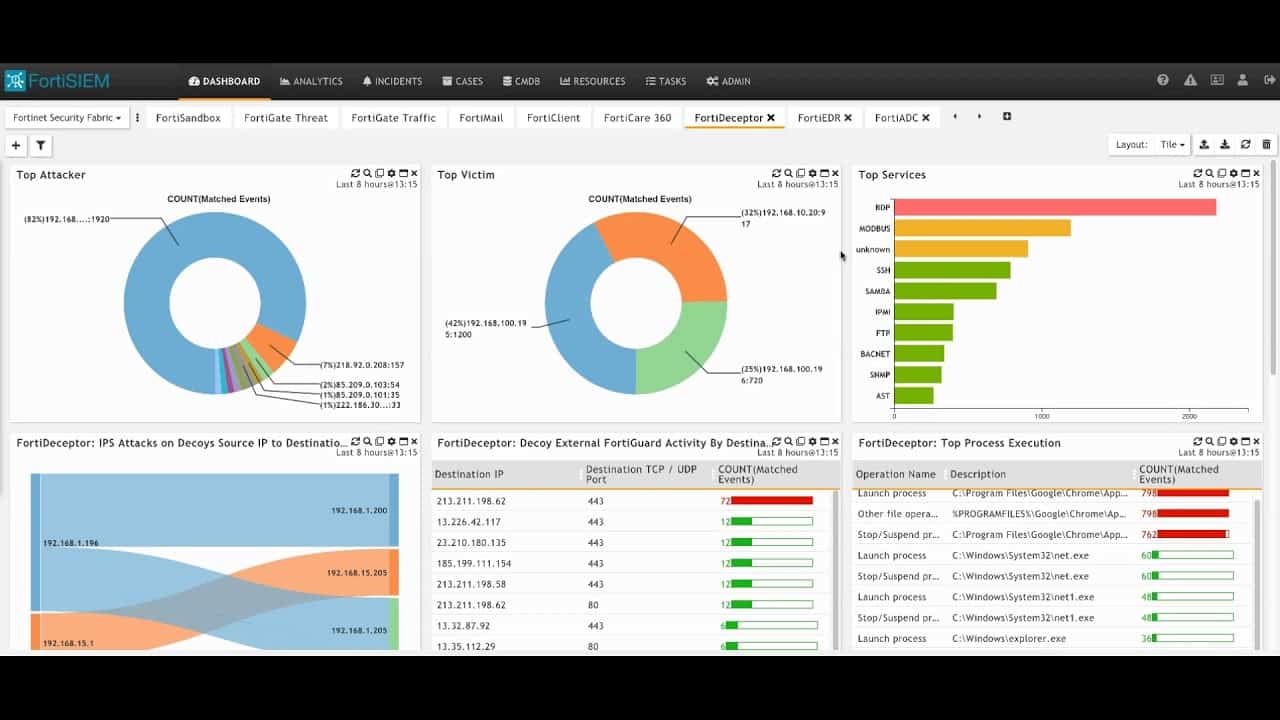Open TASKS in top navigation
This screenshot has height=720, width=1280.
[x=666, y=81]
